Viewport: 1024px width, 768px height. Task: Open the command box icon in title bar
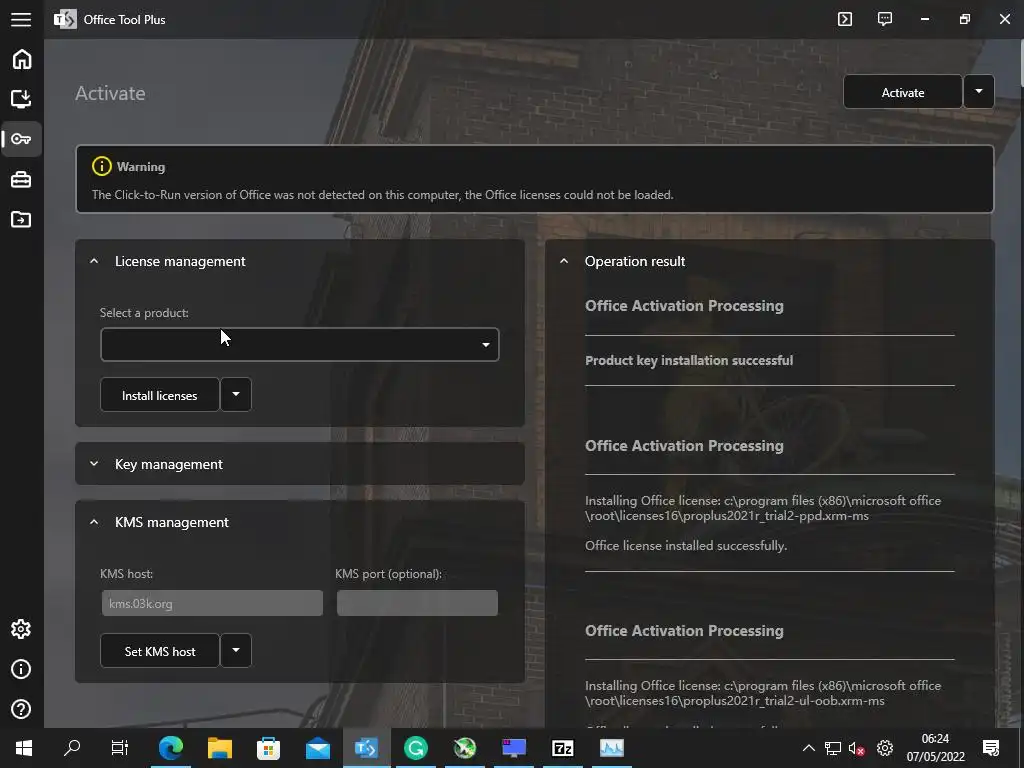pos(844,19)
